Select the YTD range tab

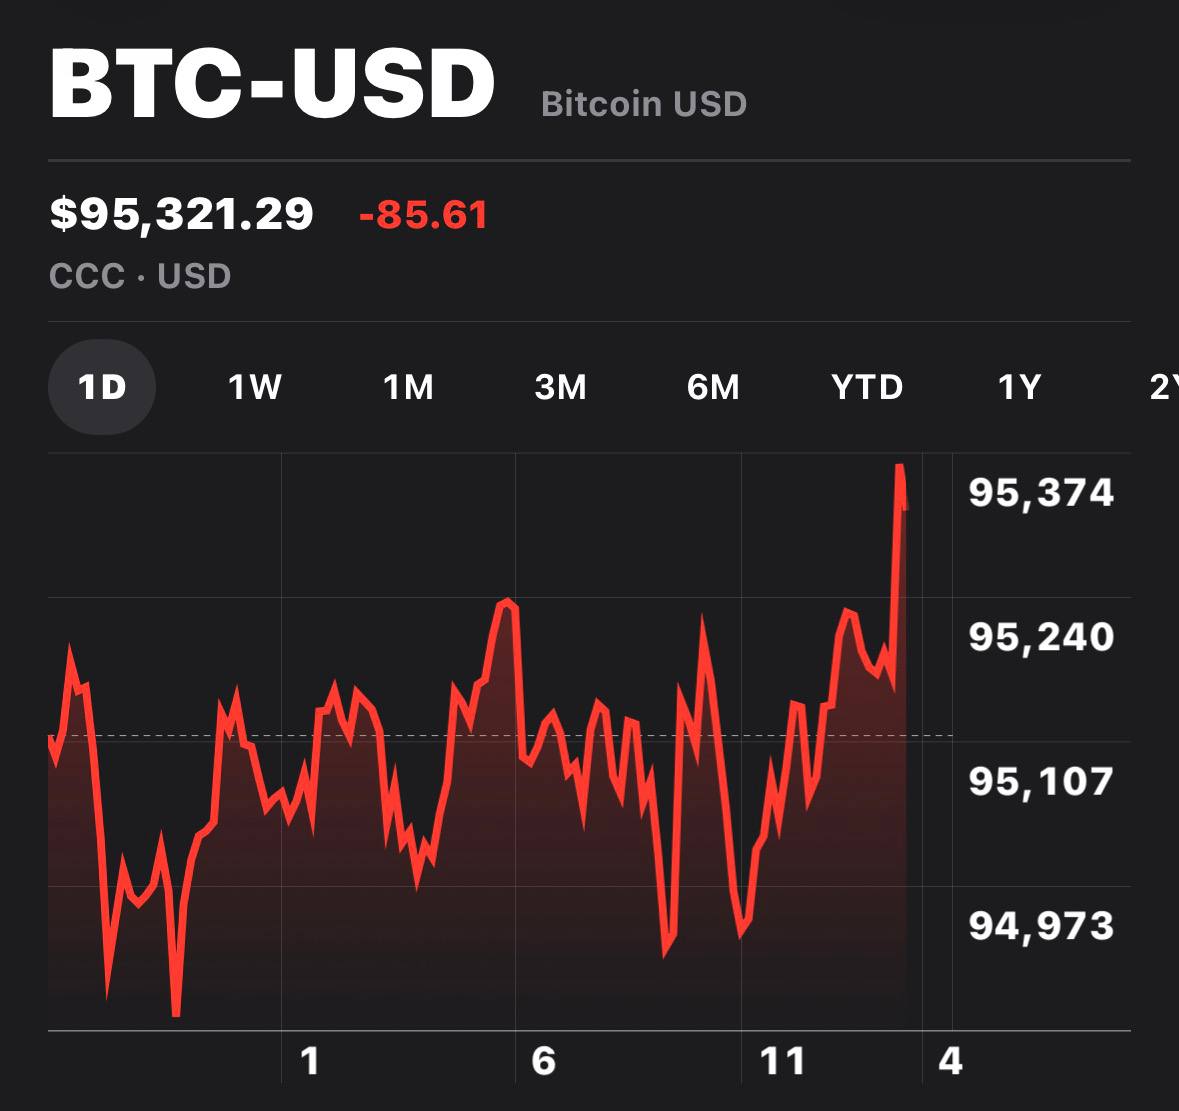pyautogui.click(x=867, y=387)
